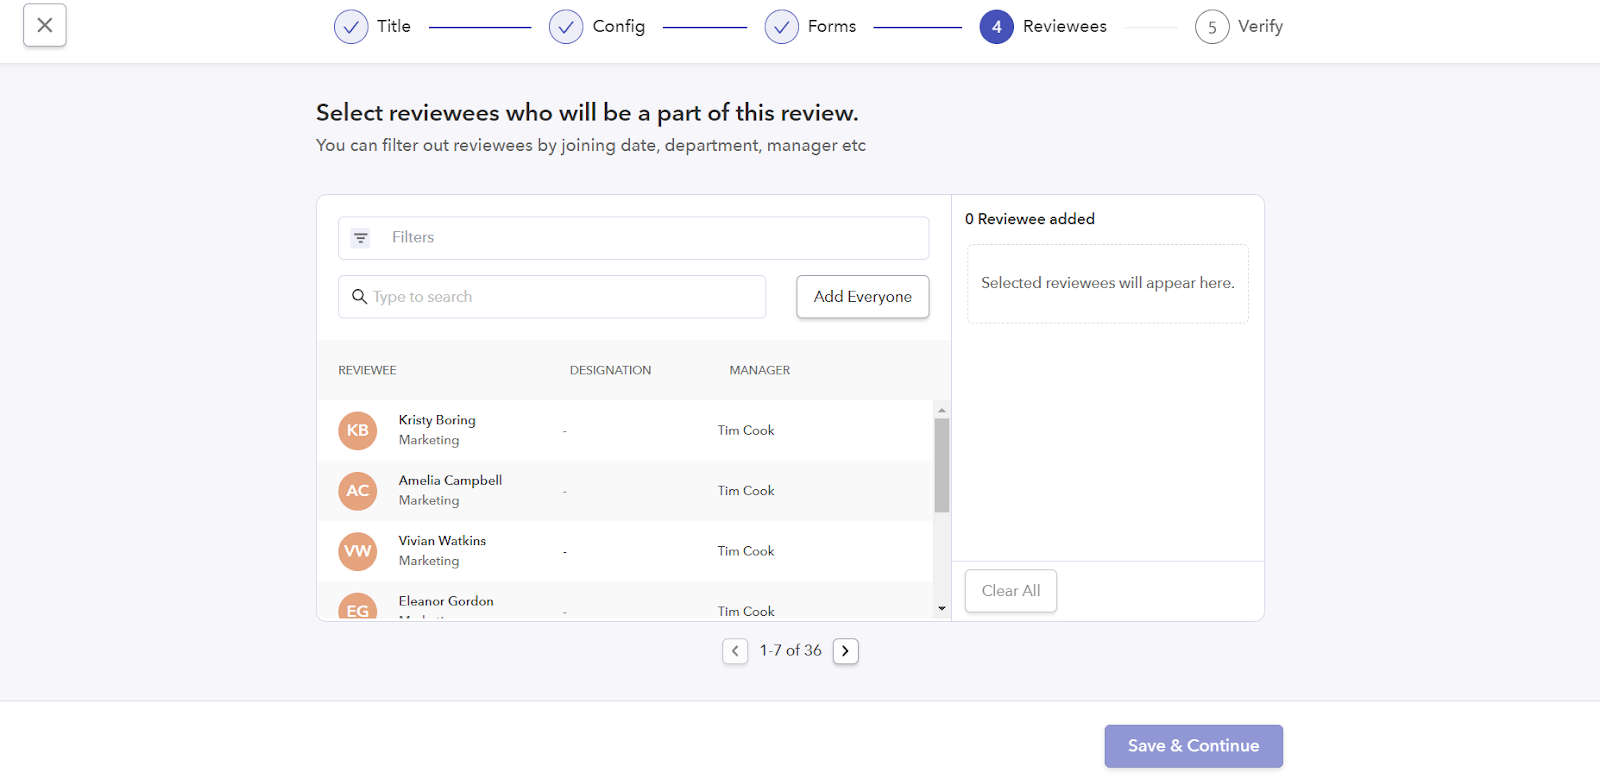Click the Config step checkmark icon
This screenshot has height=779, width=1600.
click(566, 27)
